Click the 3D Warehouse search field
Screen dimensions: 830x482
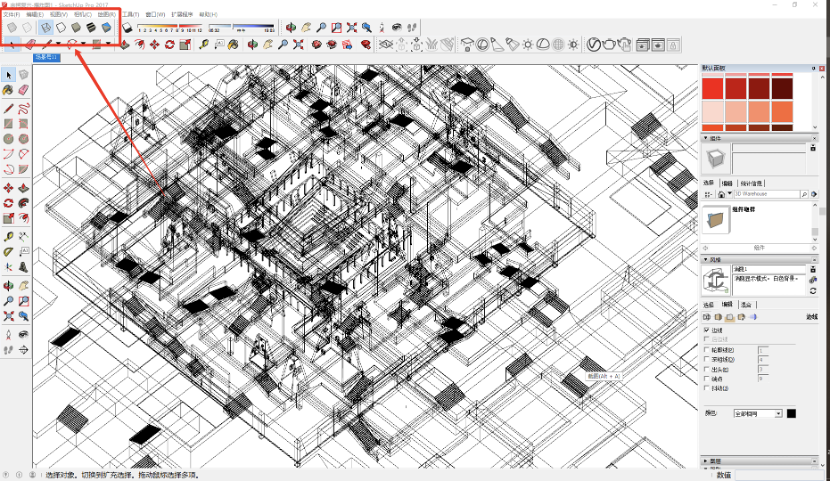[766, 194]
